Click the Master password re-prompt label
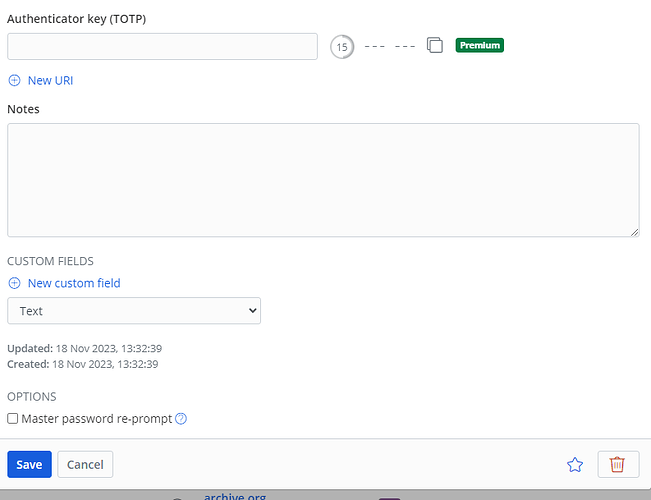Screen dimensions: 651x500 (97, 419)
